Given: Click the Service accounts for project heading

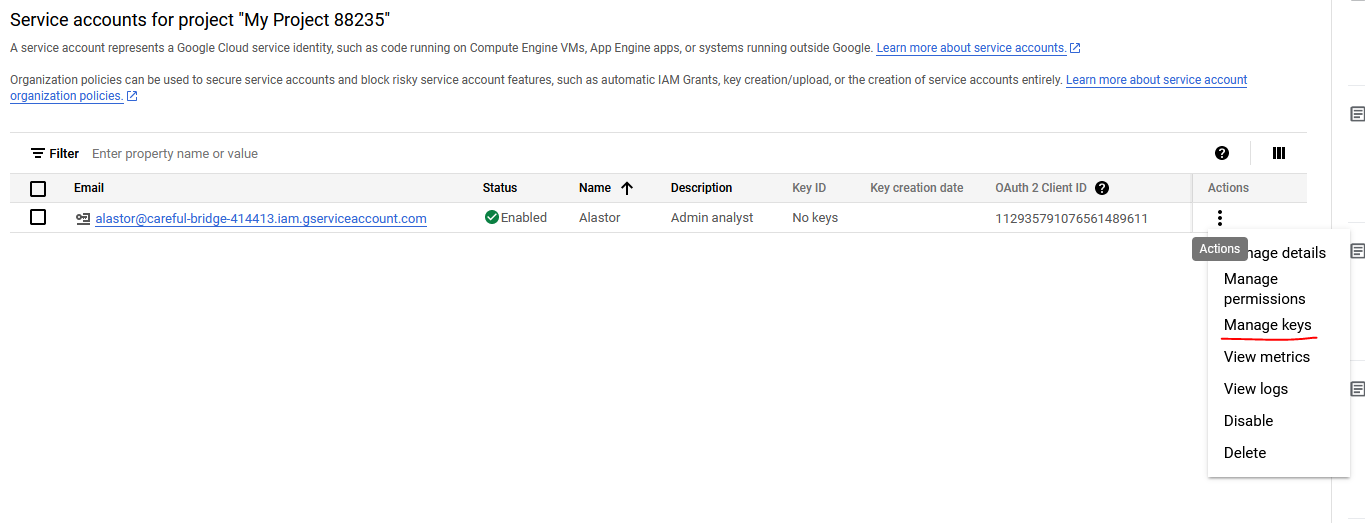Looking at the screenshot, I should (200, 19).
